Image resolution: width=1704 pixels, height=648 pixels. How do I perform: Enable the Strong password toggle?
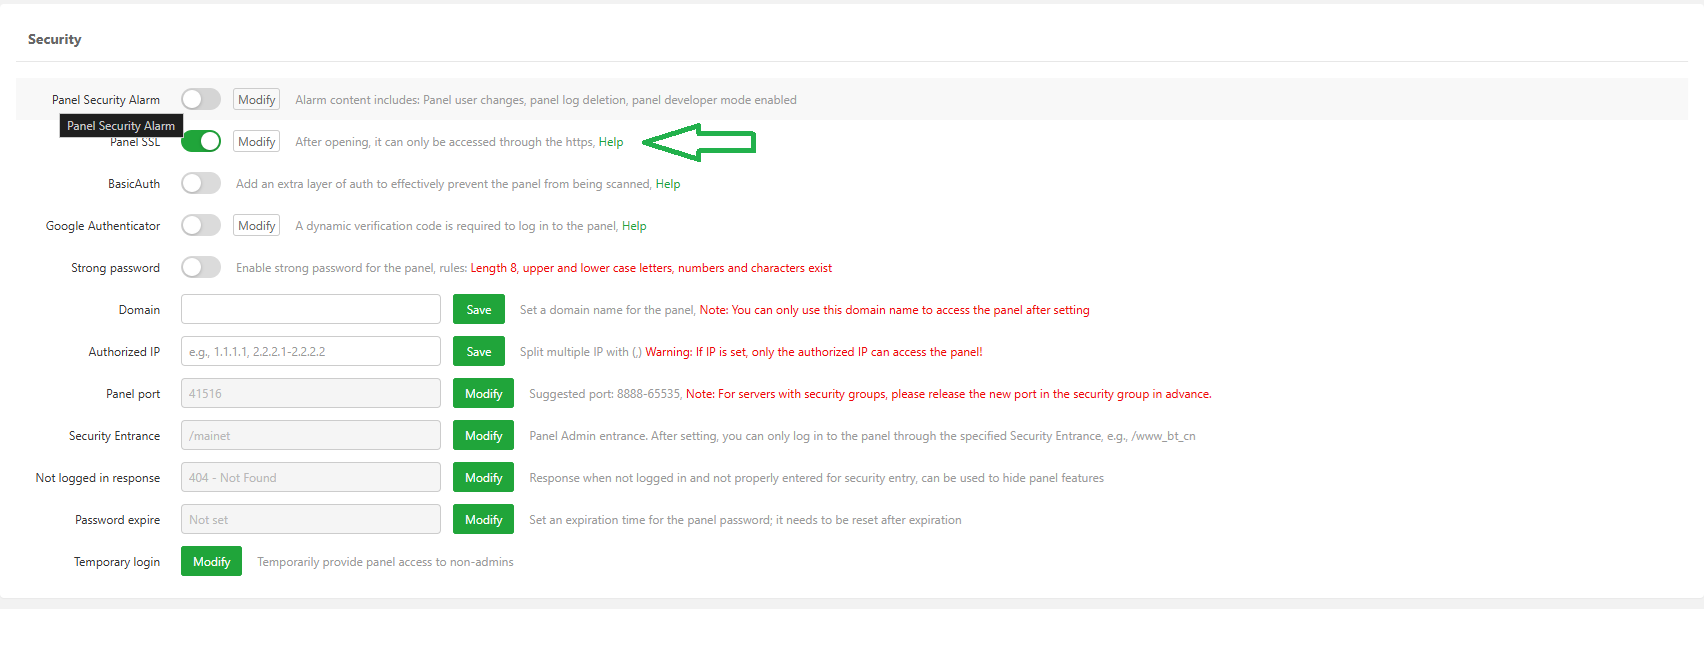pyautogui.click(x=201, y=267)
